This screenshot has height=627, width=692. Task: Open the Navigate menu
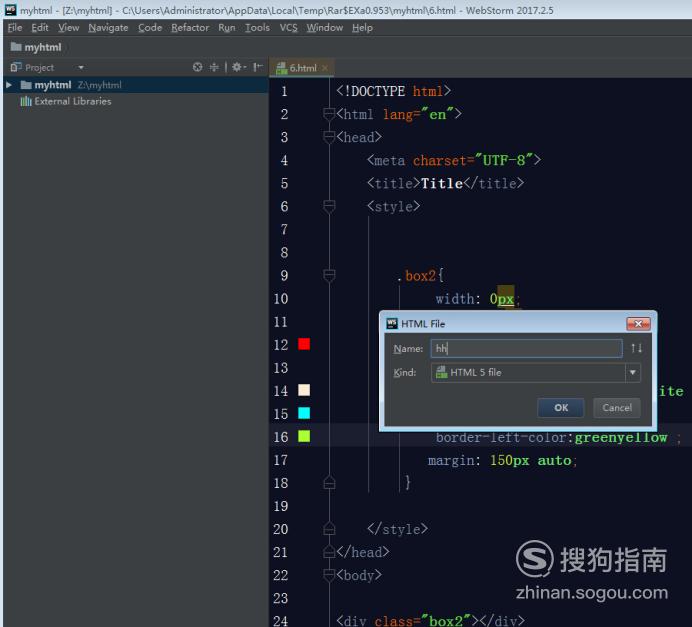108,28
